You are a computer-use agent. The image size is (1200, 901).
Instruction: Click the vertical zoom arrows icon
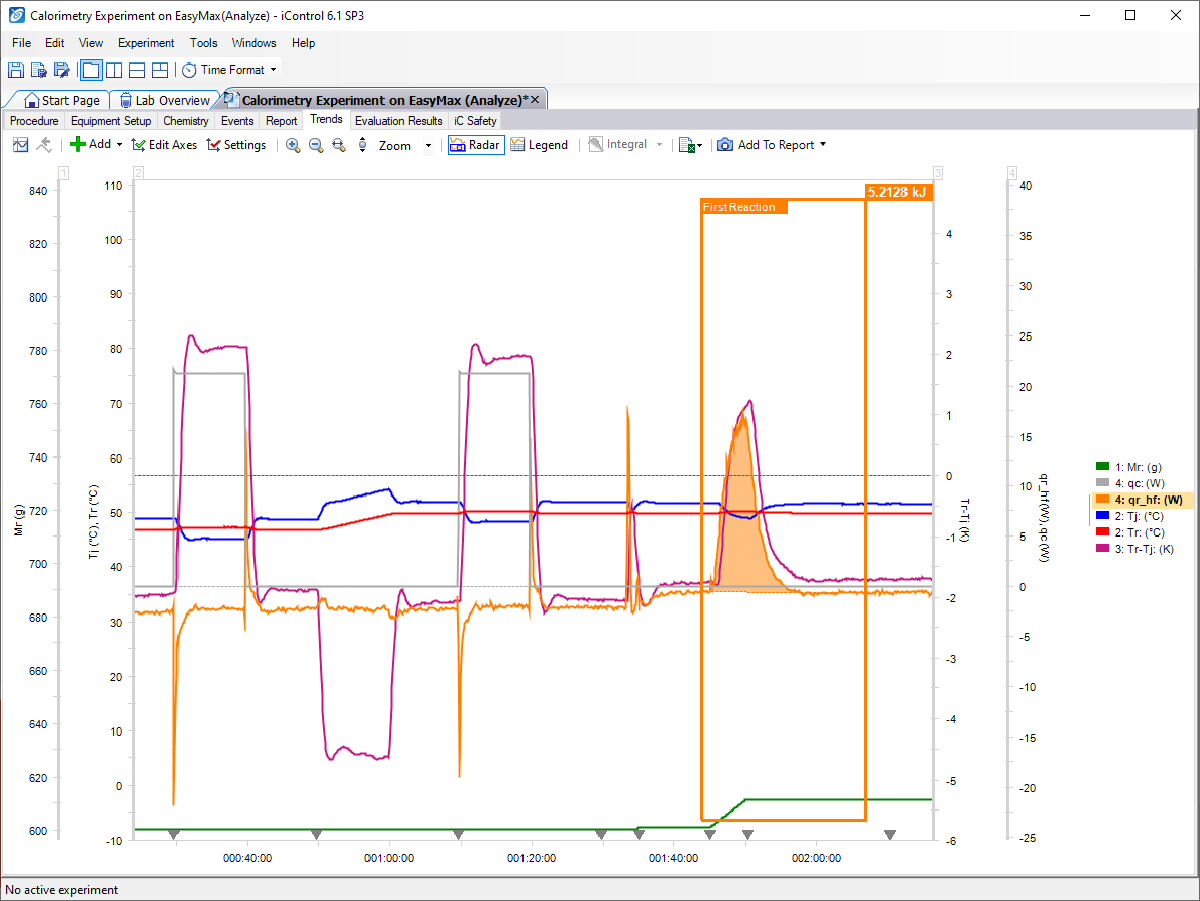[x=362, y=145]
